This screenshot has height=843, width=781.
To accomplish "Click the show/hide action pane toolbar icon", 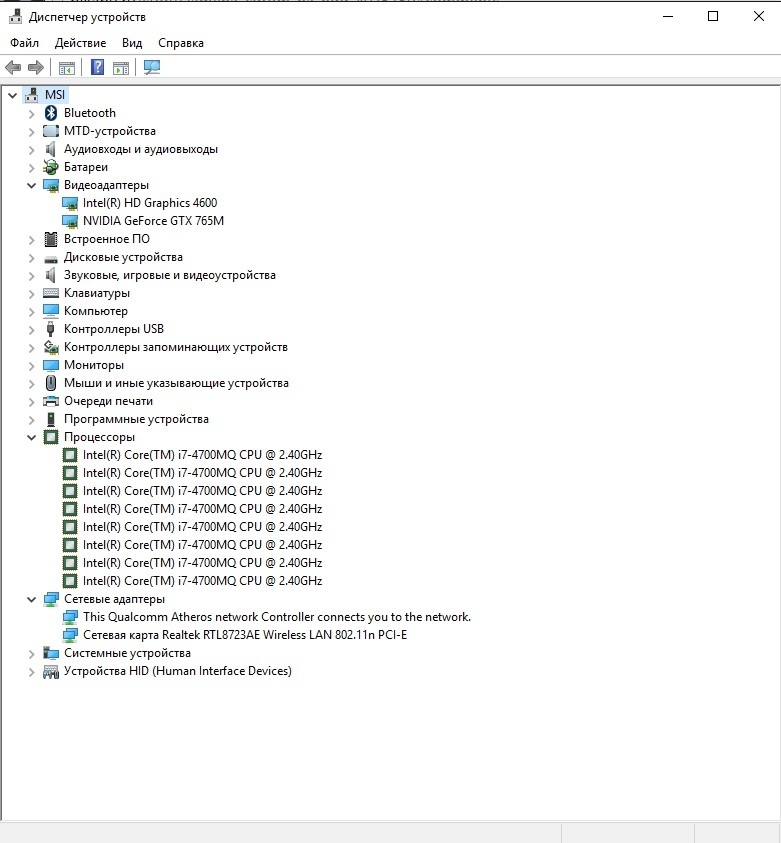I will pyautogui.click(x=121, y=68).
